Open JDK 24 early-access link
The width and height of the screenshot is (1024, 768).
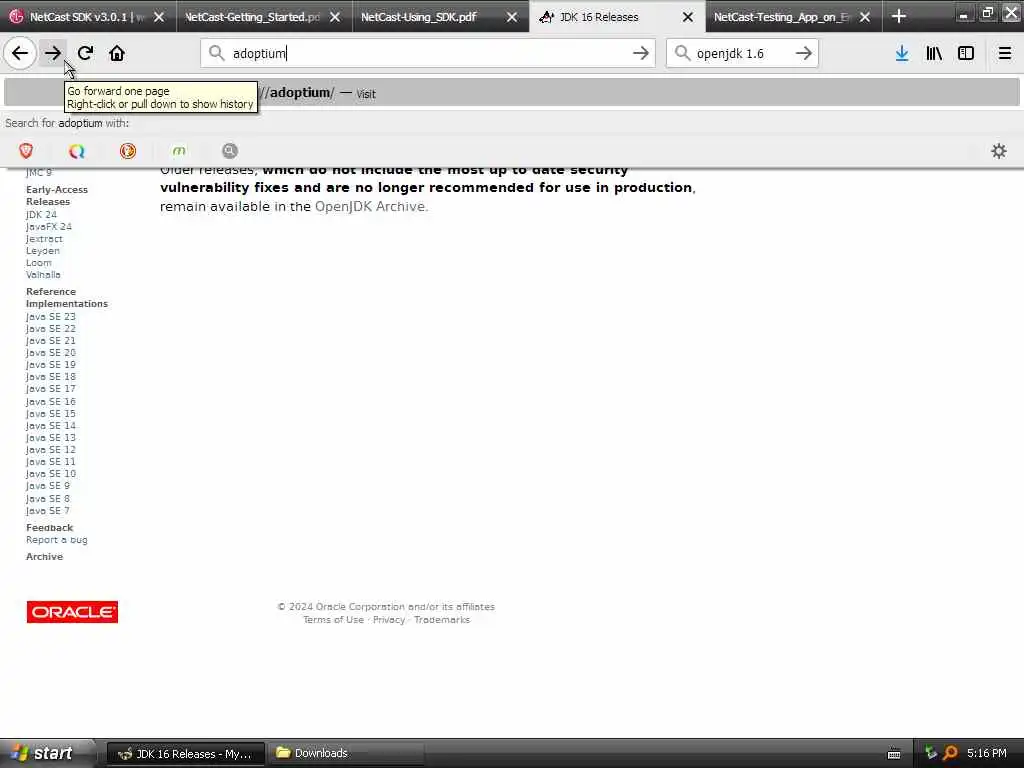[x=41, y=214]
